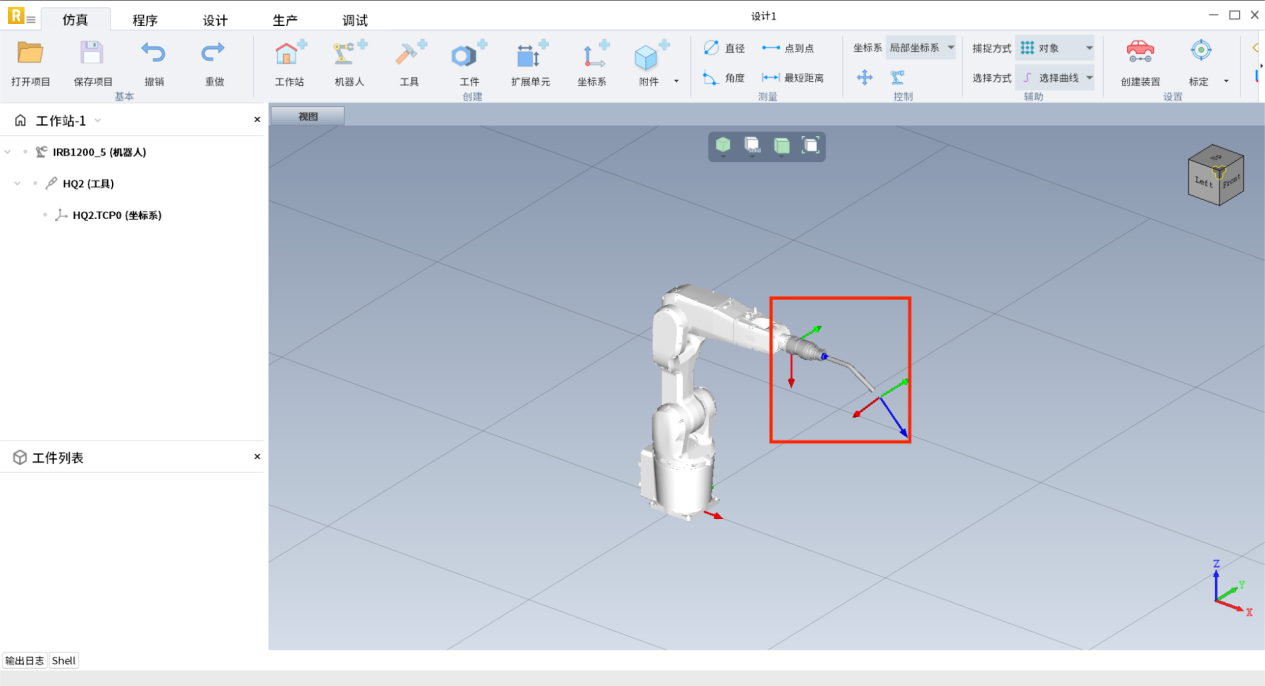Click the move arrows icon in 控制 group

tap(865, 77)
